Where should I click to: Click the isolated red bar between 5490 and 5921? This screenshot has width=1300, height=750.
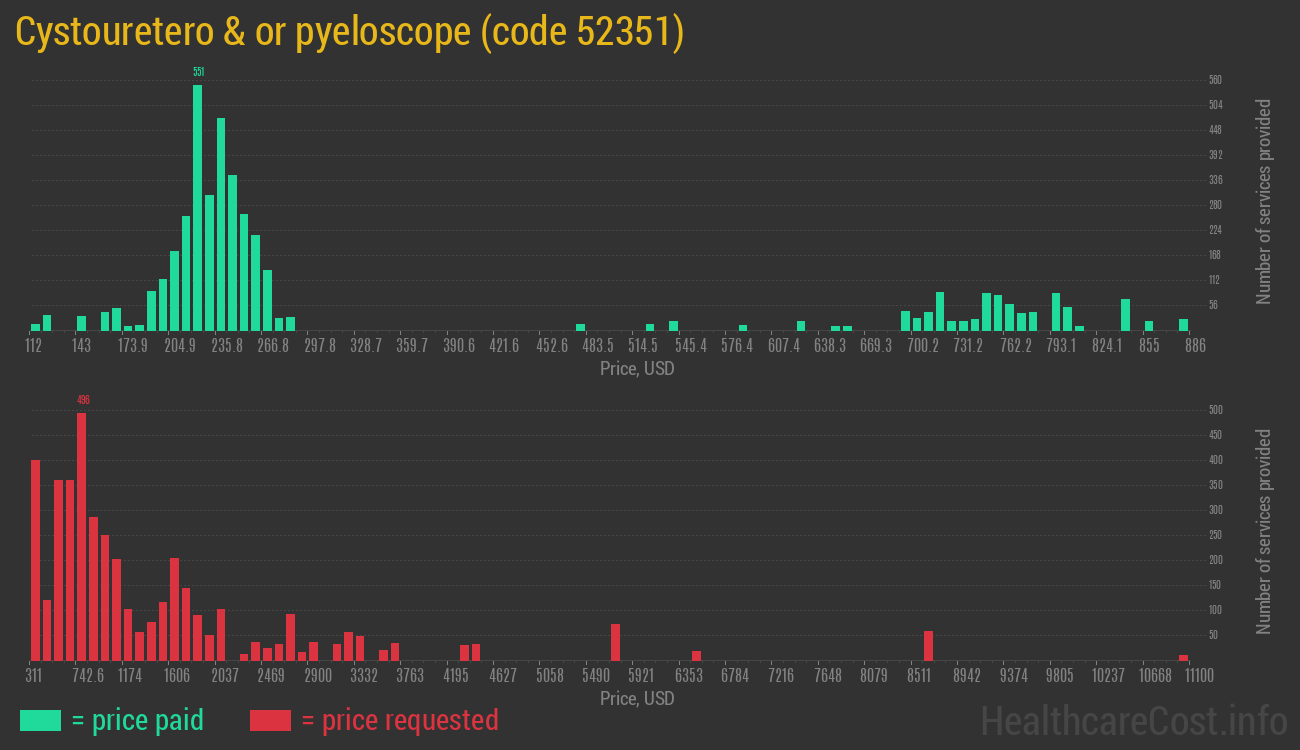coord(615,642)
